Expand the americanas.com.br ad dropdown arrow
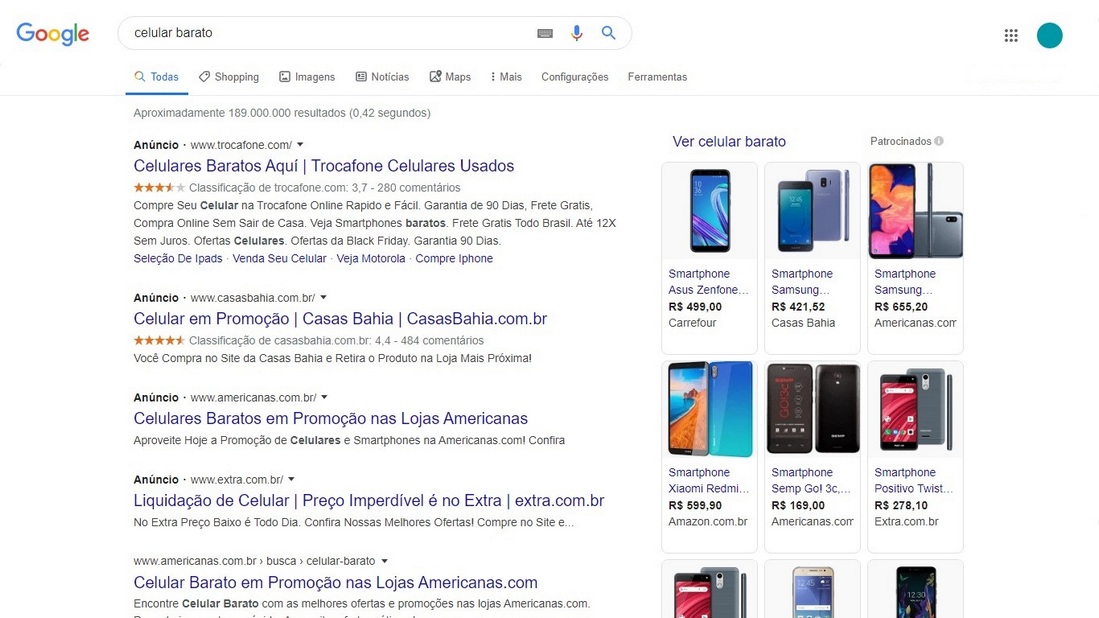Screen dimensions: 1099x618 [x=325, y=397]
